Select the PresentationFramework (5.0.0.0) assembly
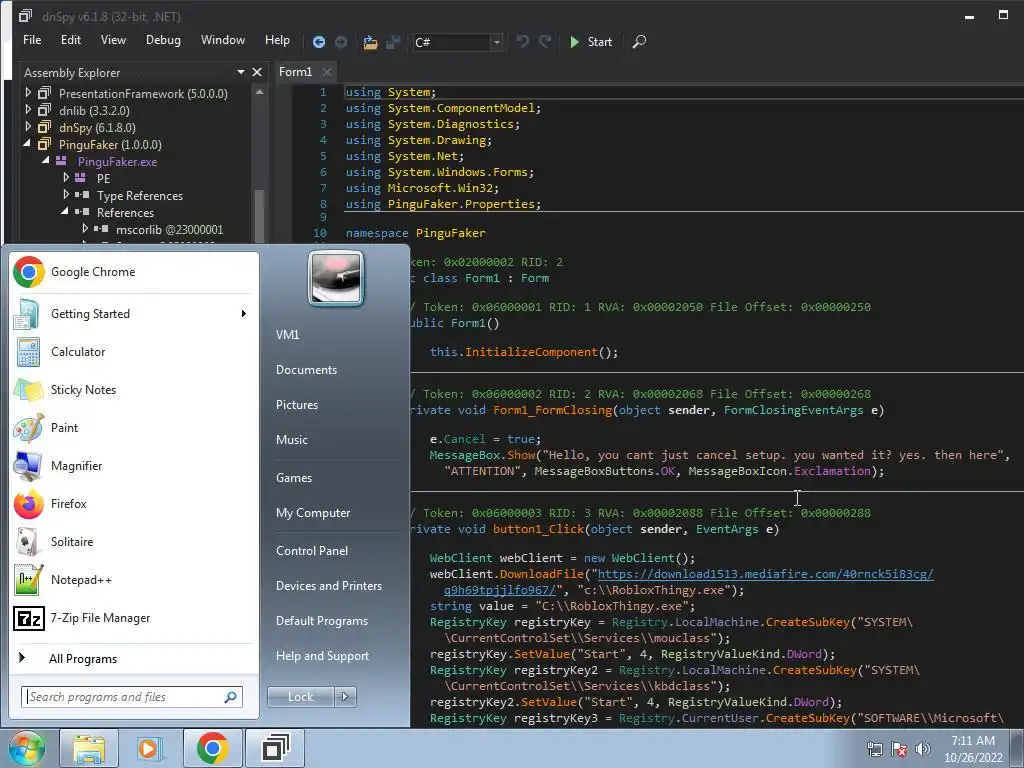The image size is (1024, 768). 143,93
